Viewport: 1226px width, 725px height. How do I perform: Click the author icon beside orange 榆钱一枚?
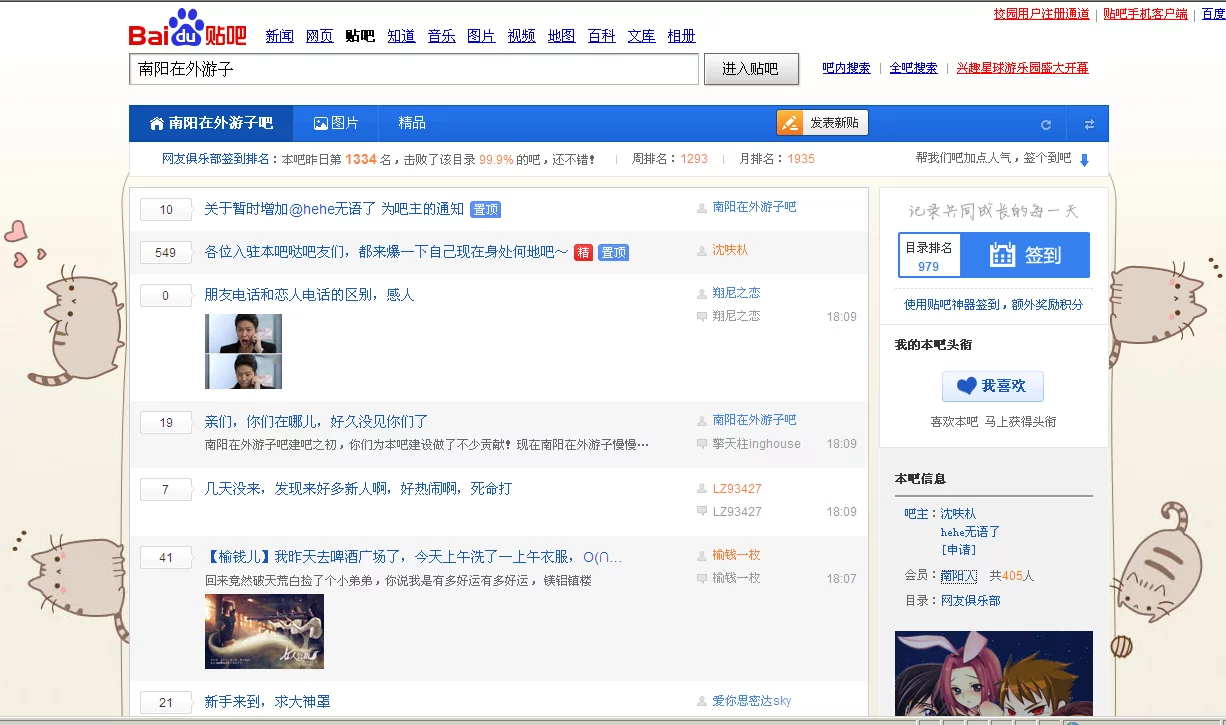click(702, 555)
